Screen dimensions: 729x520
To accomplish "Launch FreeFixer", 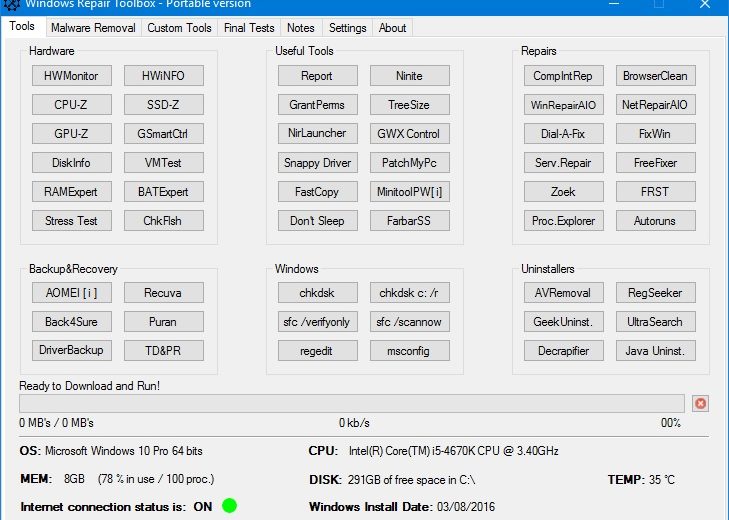I will [656, 163].
